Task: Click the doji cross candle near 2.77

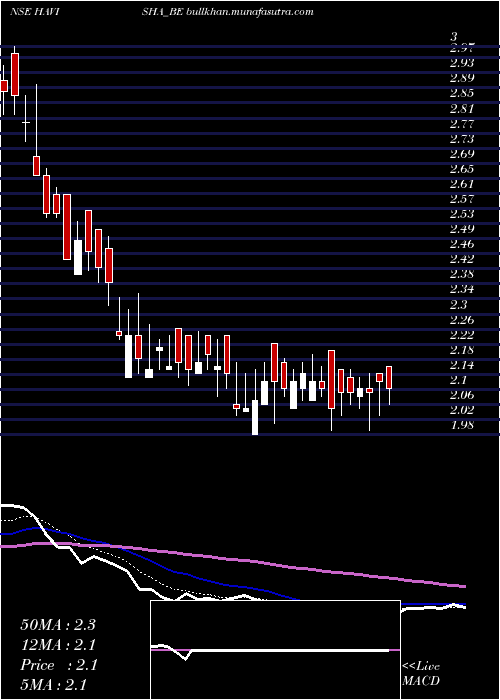Action: (26, 122)
